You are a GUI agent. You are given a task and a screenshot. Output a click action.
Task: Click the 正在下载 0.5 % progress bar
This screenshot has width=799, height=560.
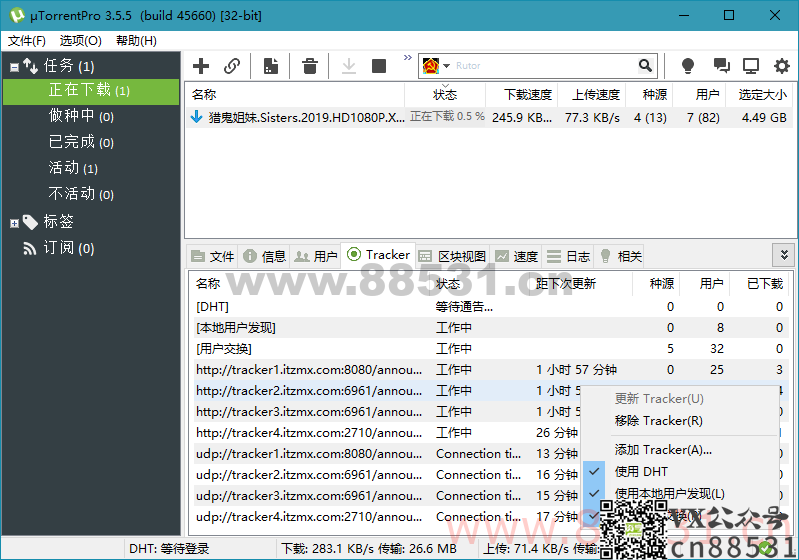pos(446,117)
